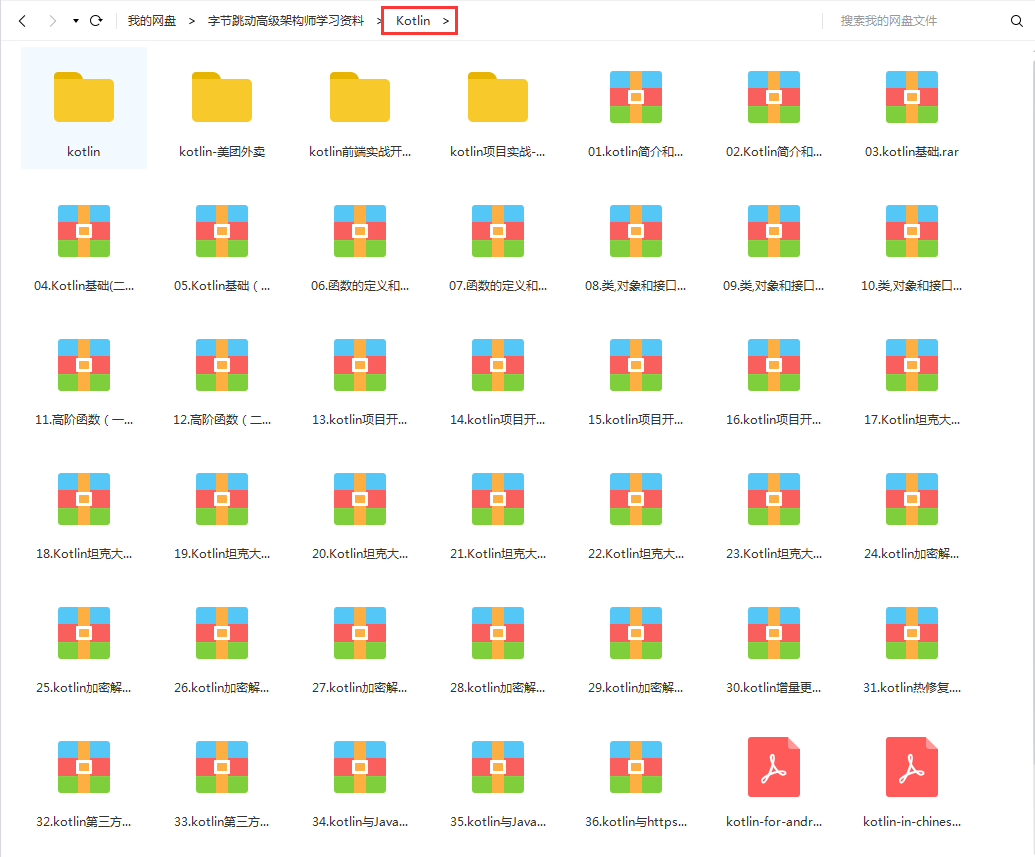Image resolution: width=1035 pixels, height=857 pixels.
Task: Select archive 07.函数的定义和...
Action: pos(498,242)
